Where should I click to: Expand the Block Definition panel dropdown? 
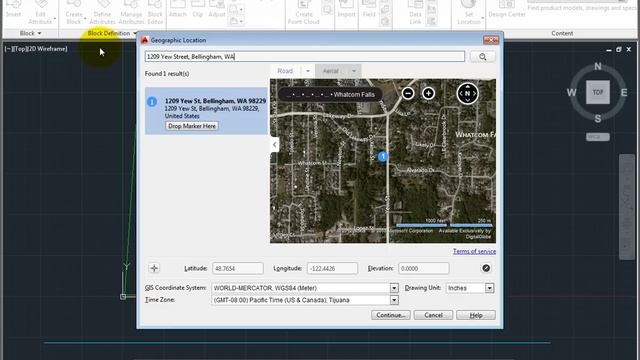click(x=112, y=33)
